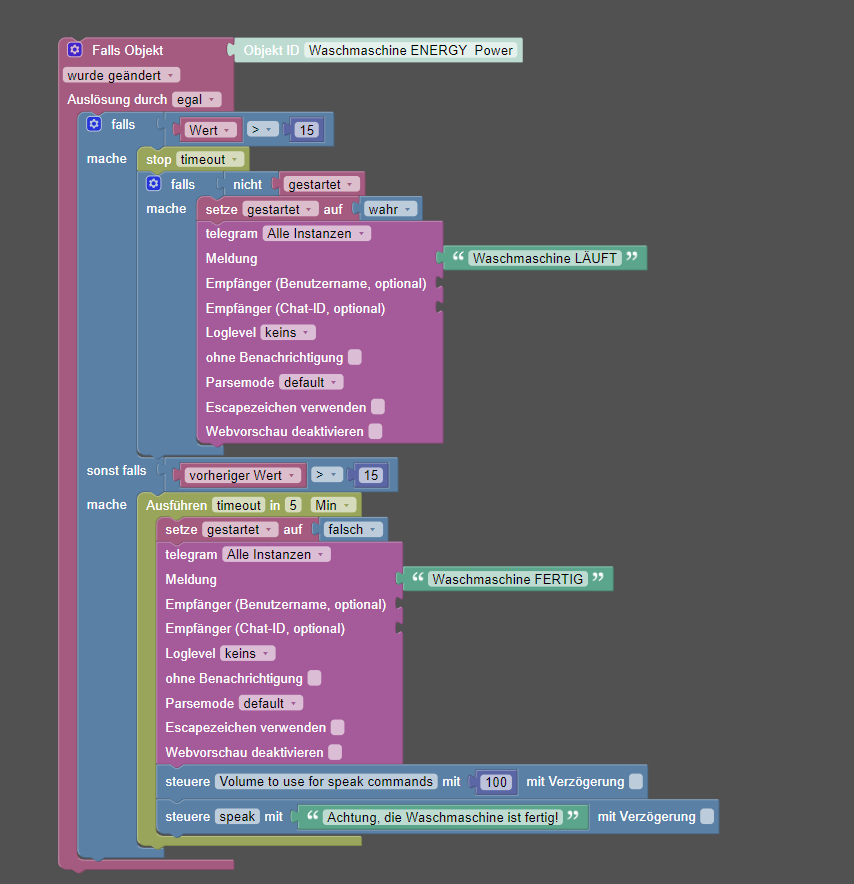Open gear icon on falls nicht gestartet block
This screenshot has width=854, height=884.
point(153,184)
